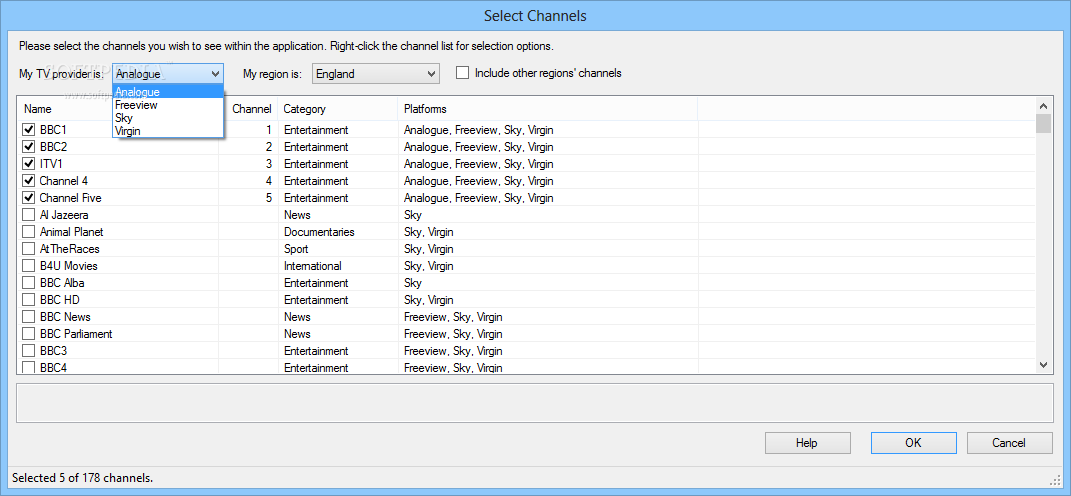1071x496 pixels.
Task: Uncheck the BBC1 channel checkbox
Action: coord(29,129)
